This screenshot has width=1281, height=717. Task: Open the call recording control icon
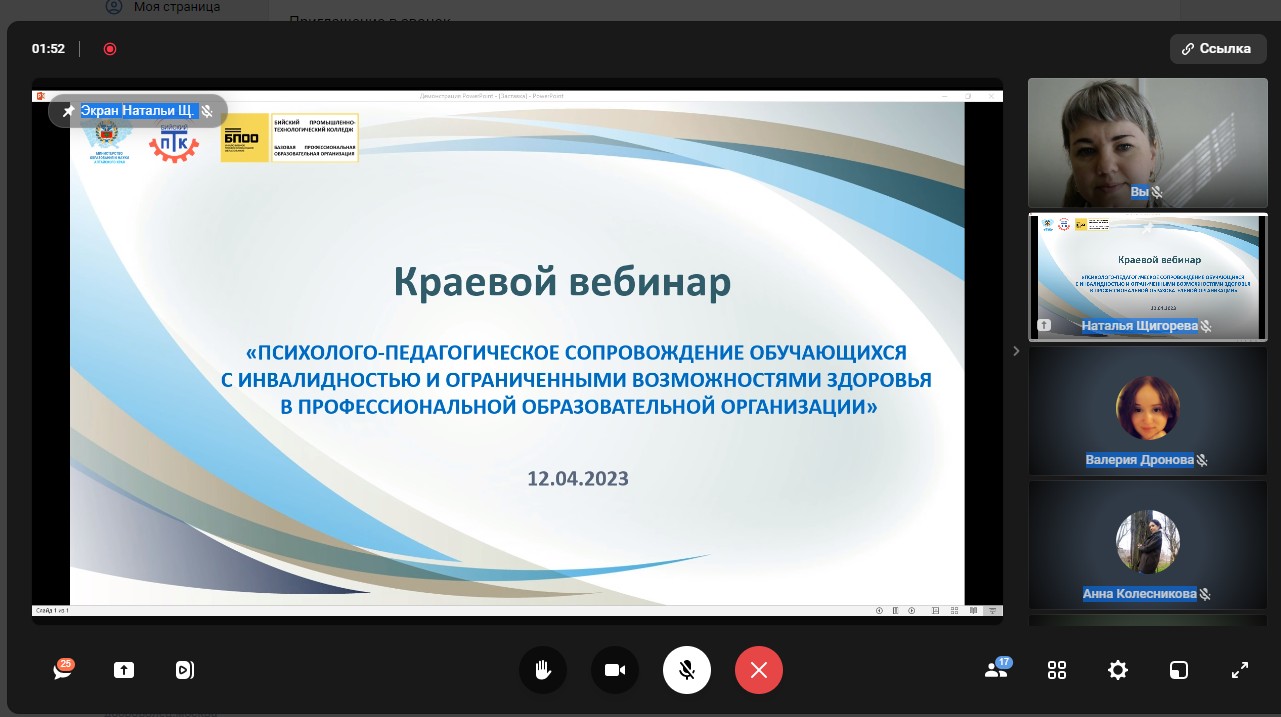tap(185, 670)
